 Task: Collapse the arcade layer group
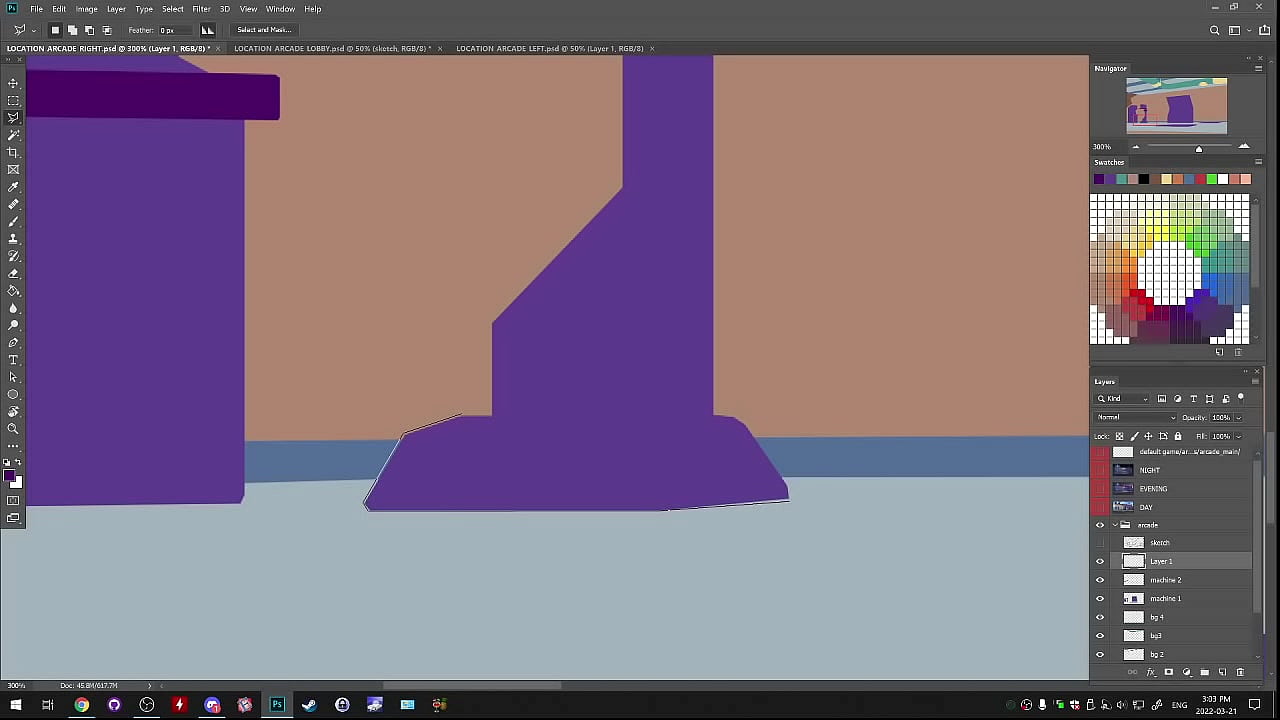(1115, 525)
